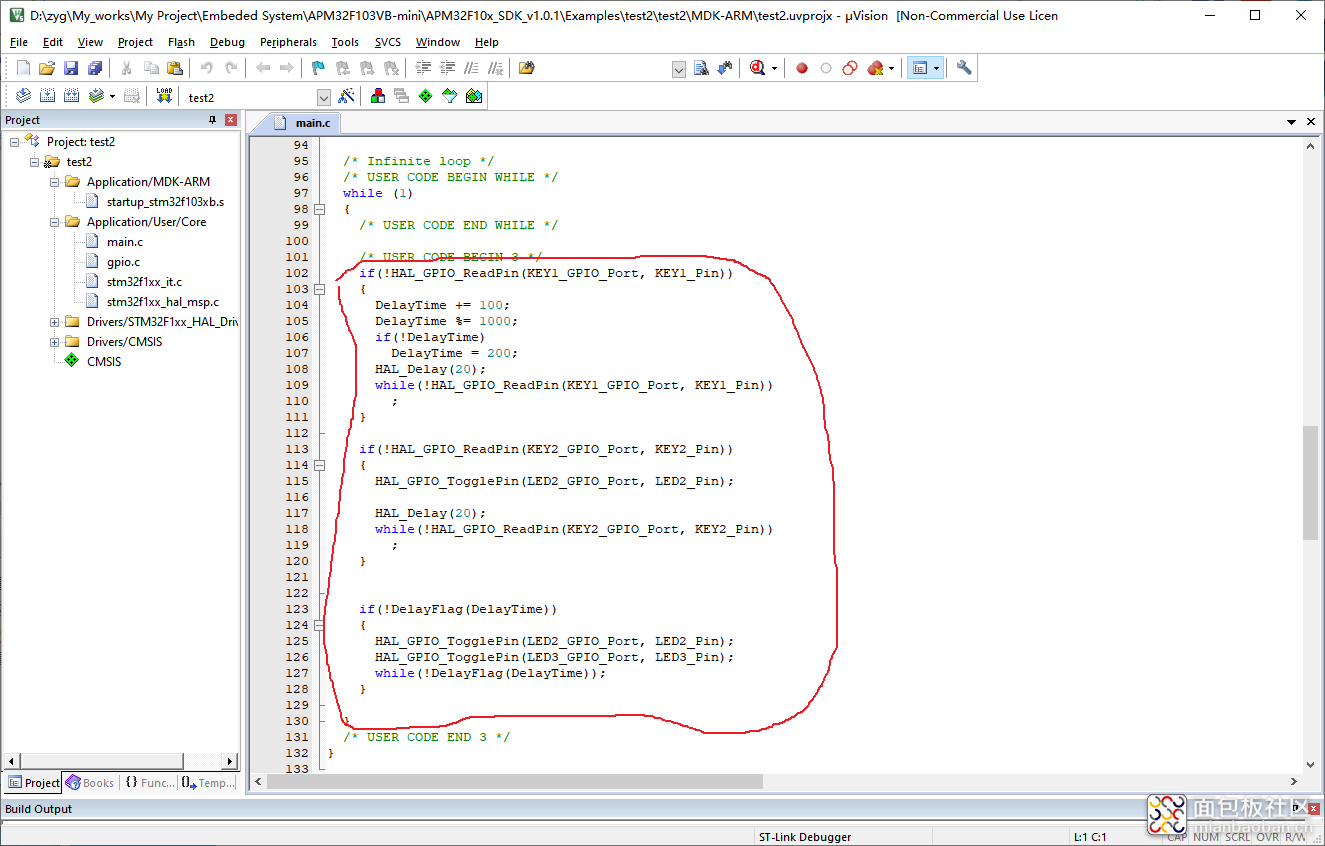Image resolution: width=1325 pixels, height=846 pixels.
Task: Insert a breakpoint with red dot icon
Action: pyautogui.click(x=802, y=68)
